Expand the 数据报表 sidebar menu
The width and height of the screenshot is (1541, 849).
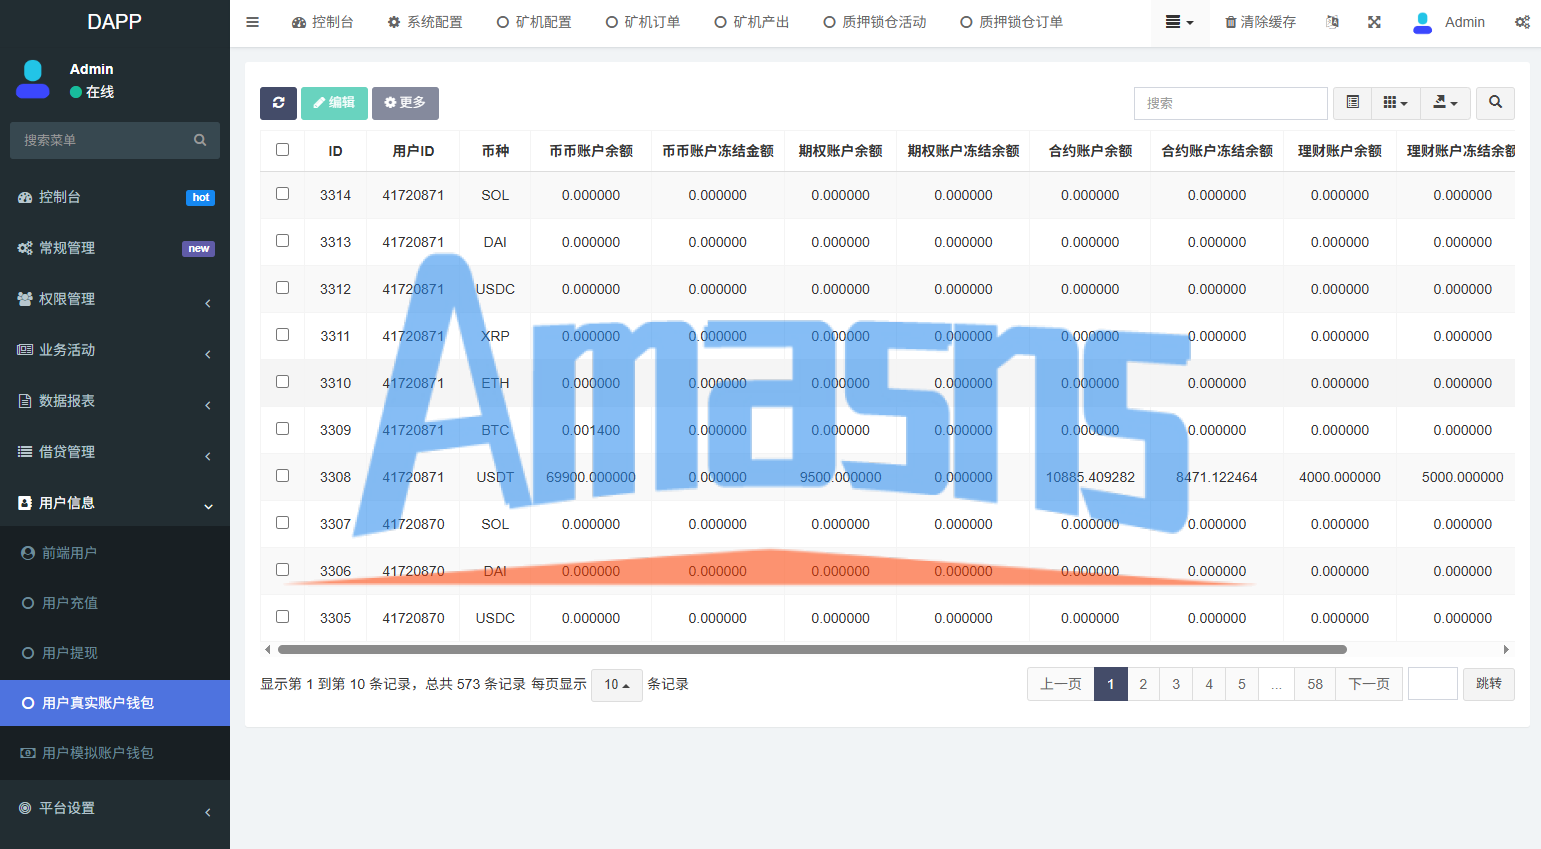(x=115, y=401)
